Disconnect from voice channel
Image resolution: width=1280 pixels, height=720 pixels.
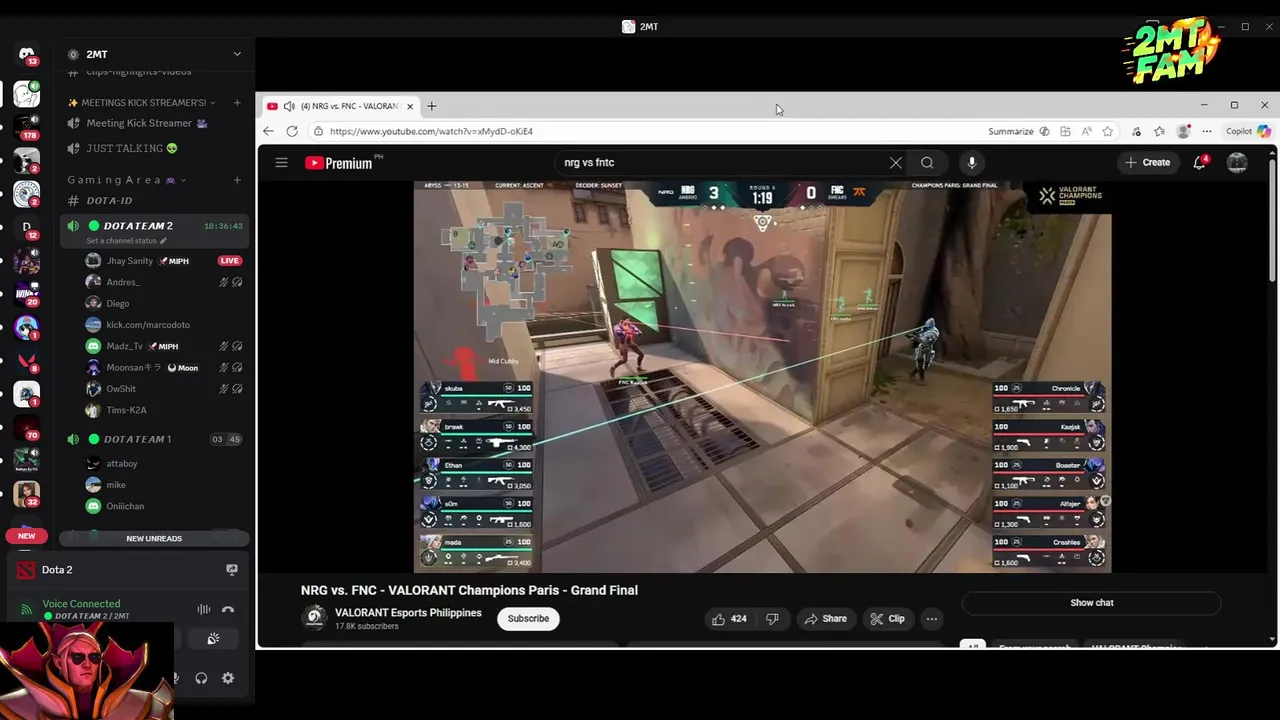(x=228, y=609)
